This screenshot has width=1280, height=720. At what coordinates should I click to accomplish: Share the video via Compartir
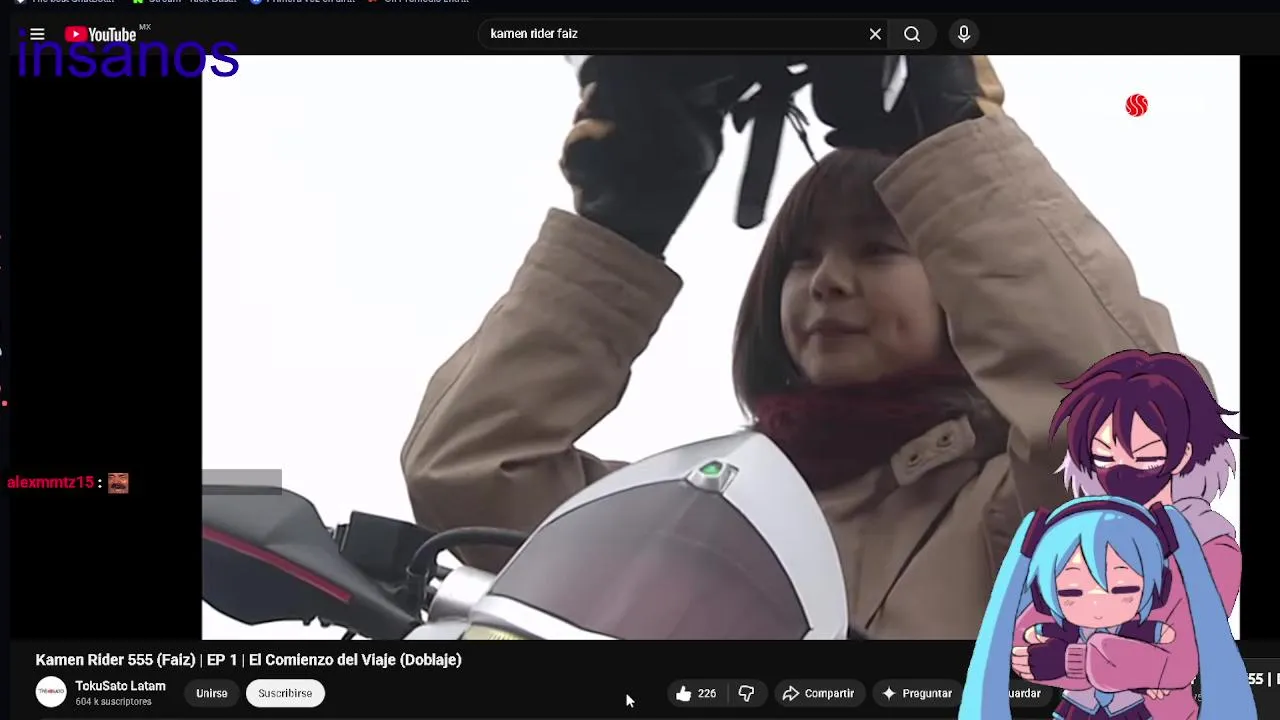[x=818, y=693]
